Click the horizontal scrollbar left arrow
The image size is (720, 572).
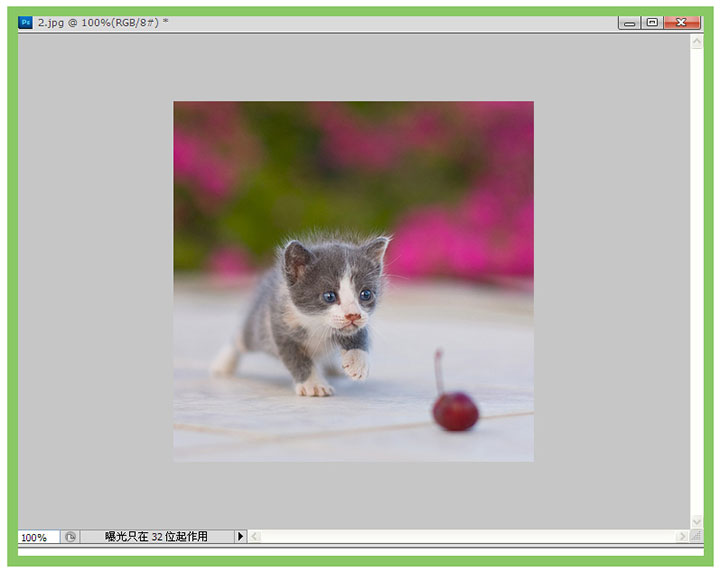pyautogui.click(x=255, y=537)
